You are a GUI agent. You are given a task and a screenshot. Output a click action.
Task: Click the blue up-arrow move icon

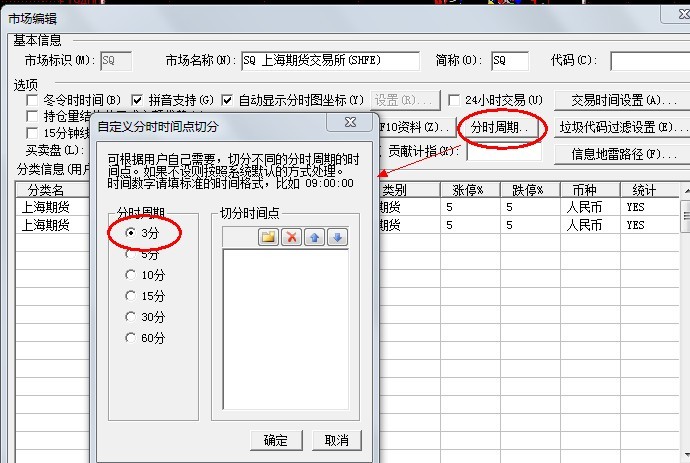(314, 237)
